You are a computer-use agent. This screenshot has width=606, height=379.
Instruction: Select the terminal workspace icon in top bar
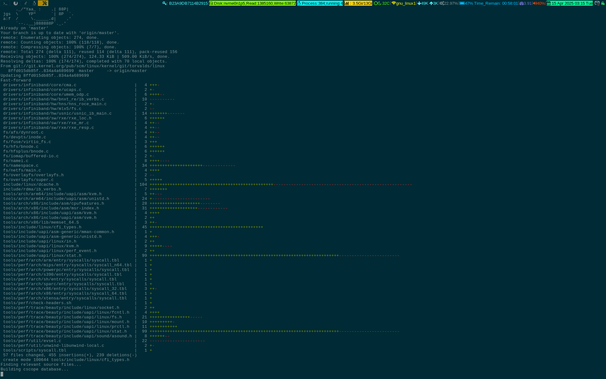click(x=5, y=3)
